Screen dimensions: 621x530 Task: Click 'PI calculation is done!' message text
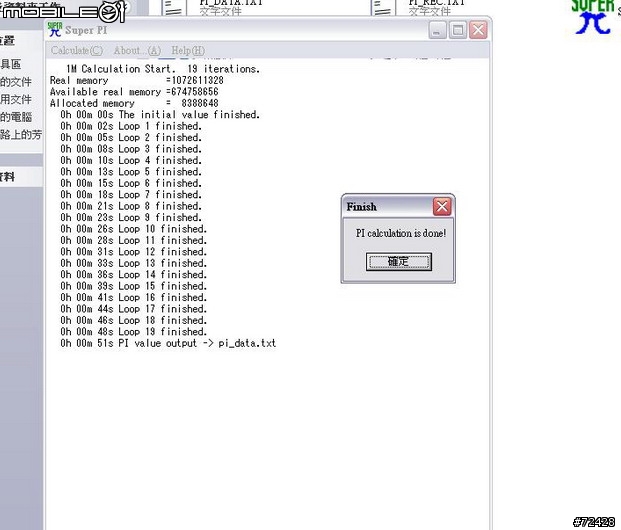(401, 233)
